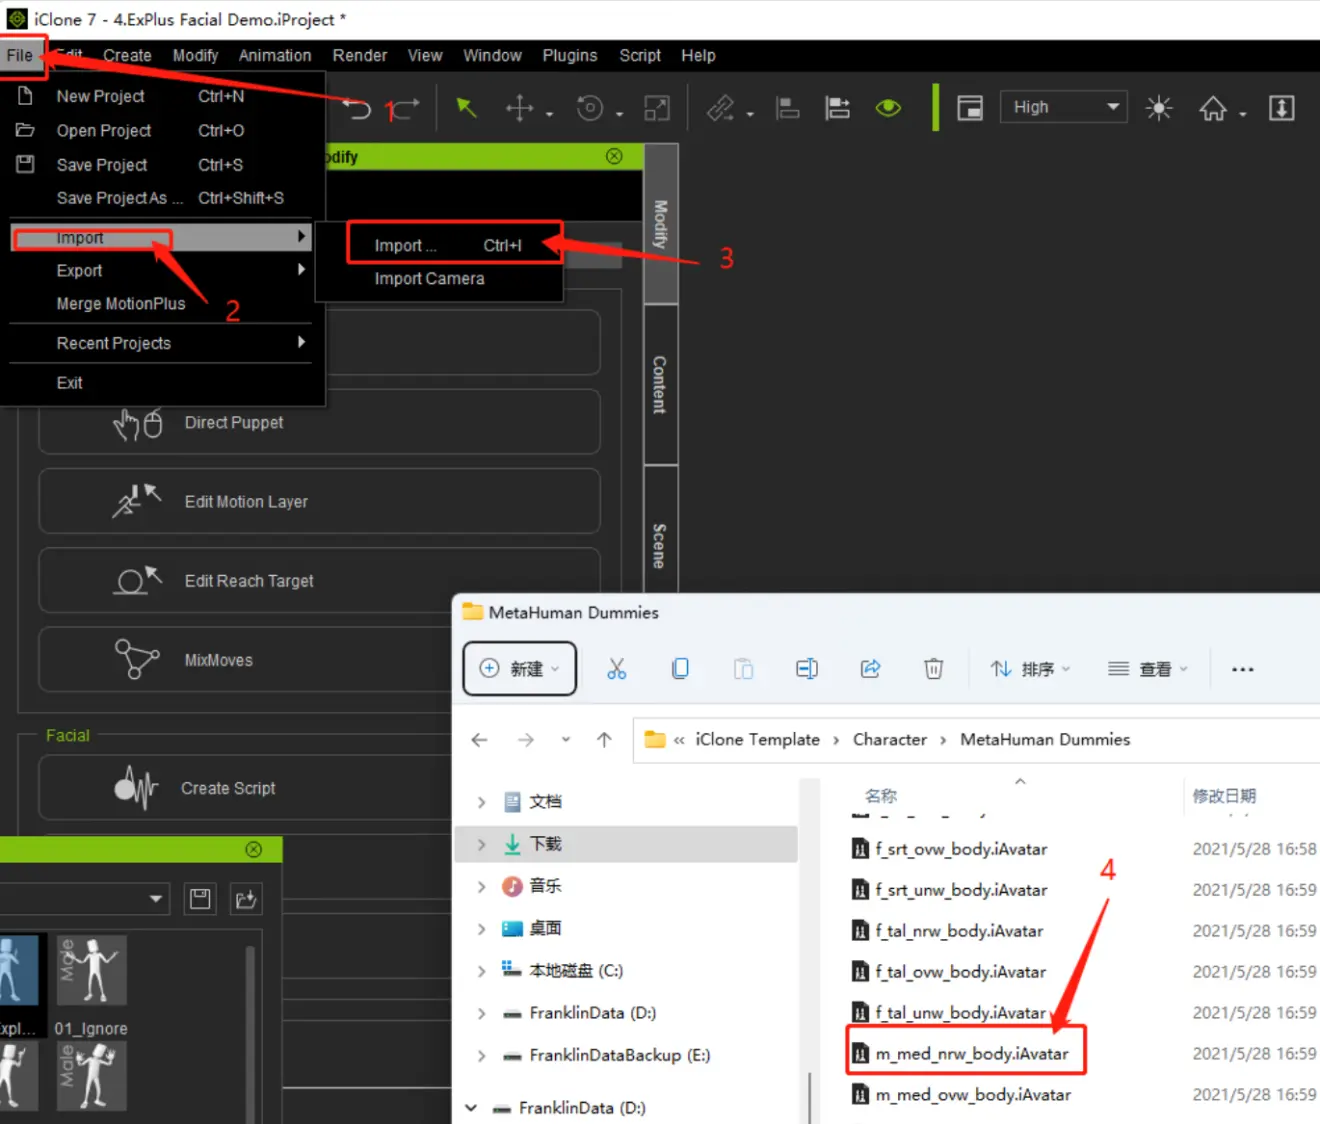Click Exit in File menu

[x=70, y=382]
